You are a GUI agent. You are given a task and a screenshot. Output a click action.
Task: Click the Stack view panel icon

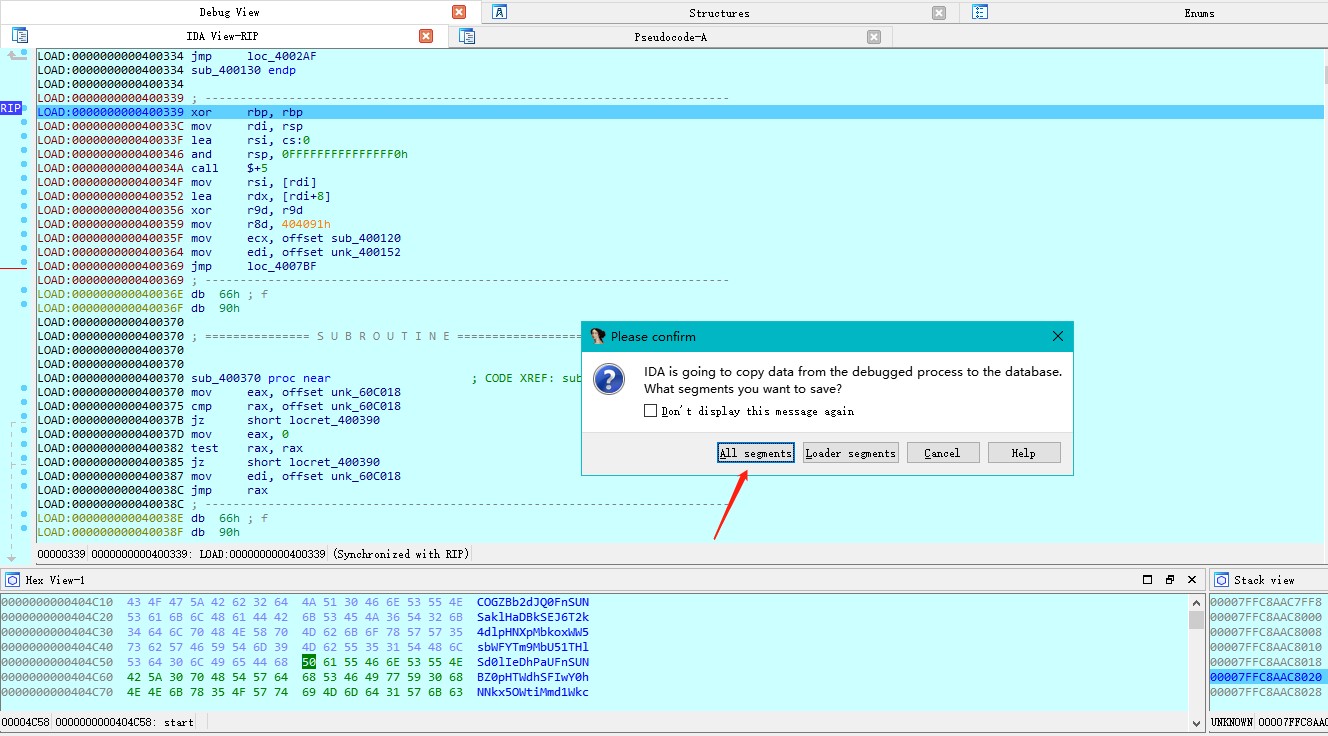[1221, 580]
